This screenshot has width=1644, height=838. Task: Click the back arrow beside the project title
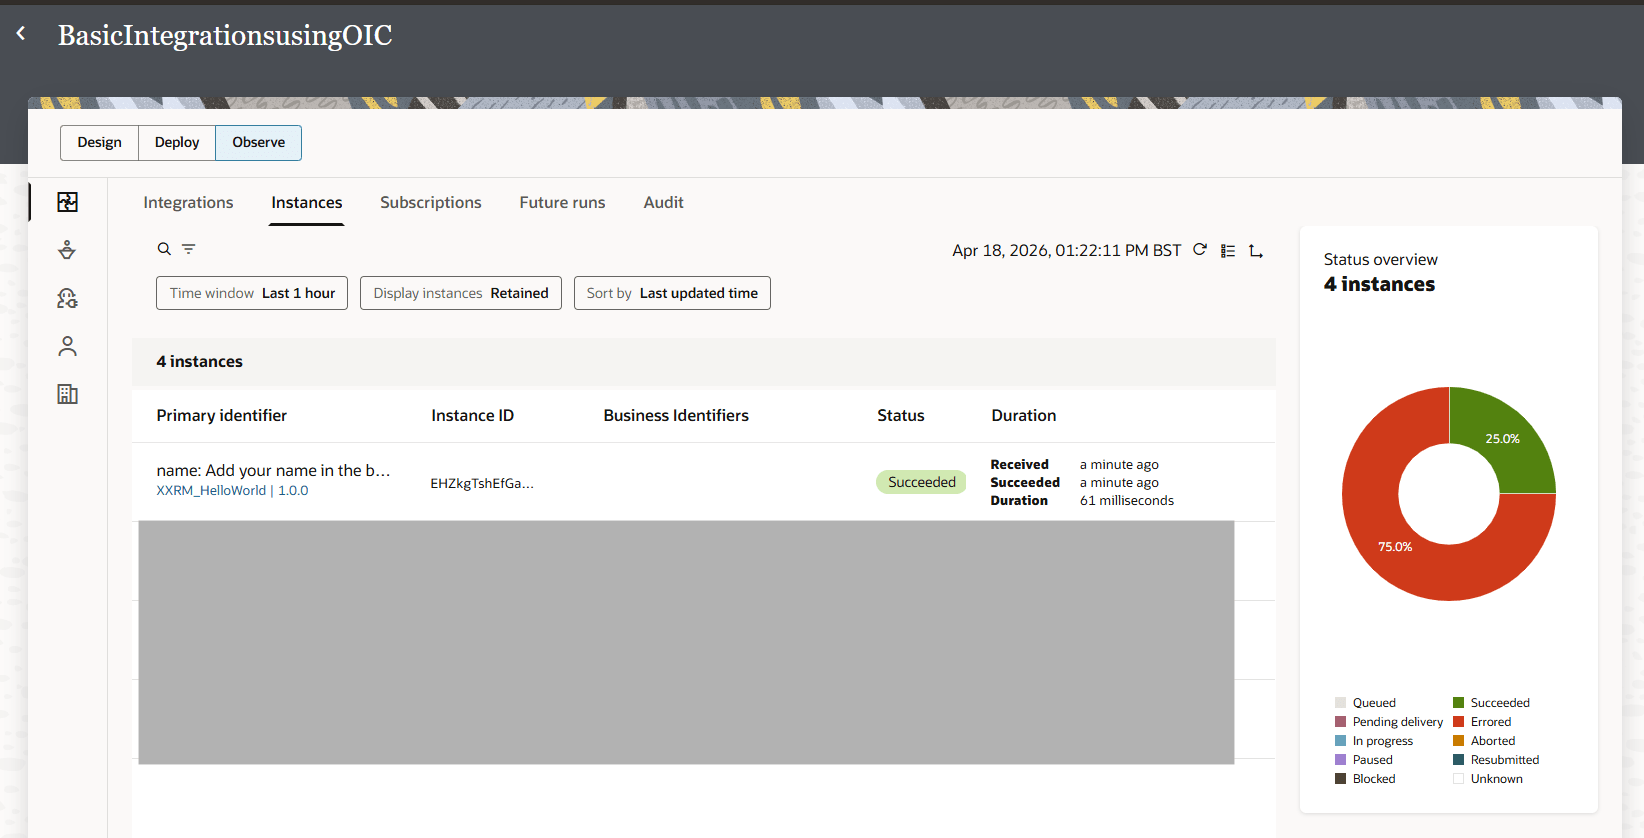pos(21,34)
